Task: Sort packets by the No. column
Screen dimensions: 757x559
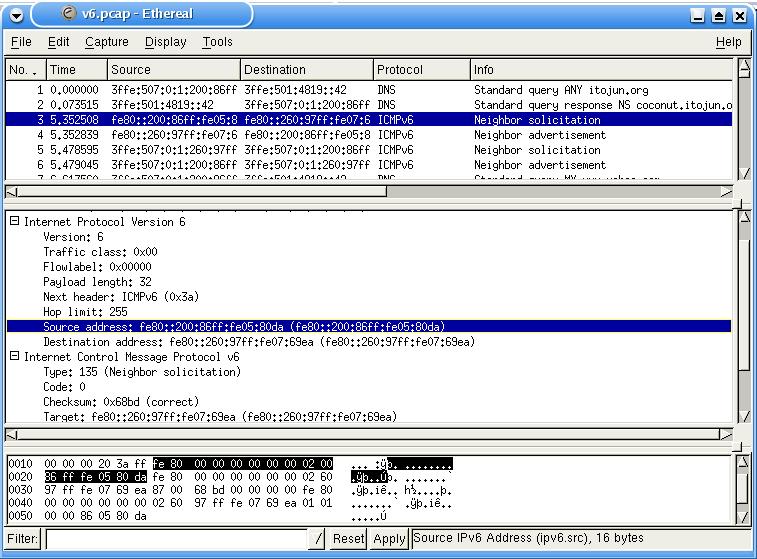Action: click(x=25, y=70)
